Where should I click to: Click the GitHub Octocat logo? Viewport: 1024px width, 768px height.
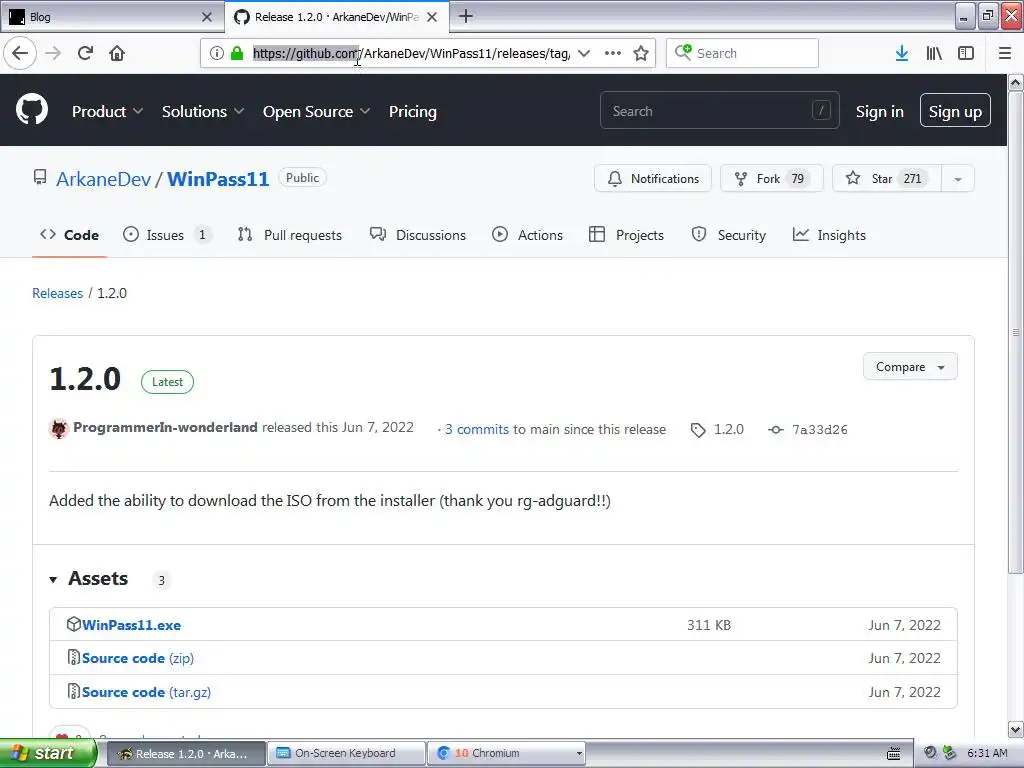(x=32, y=109)
